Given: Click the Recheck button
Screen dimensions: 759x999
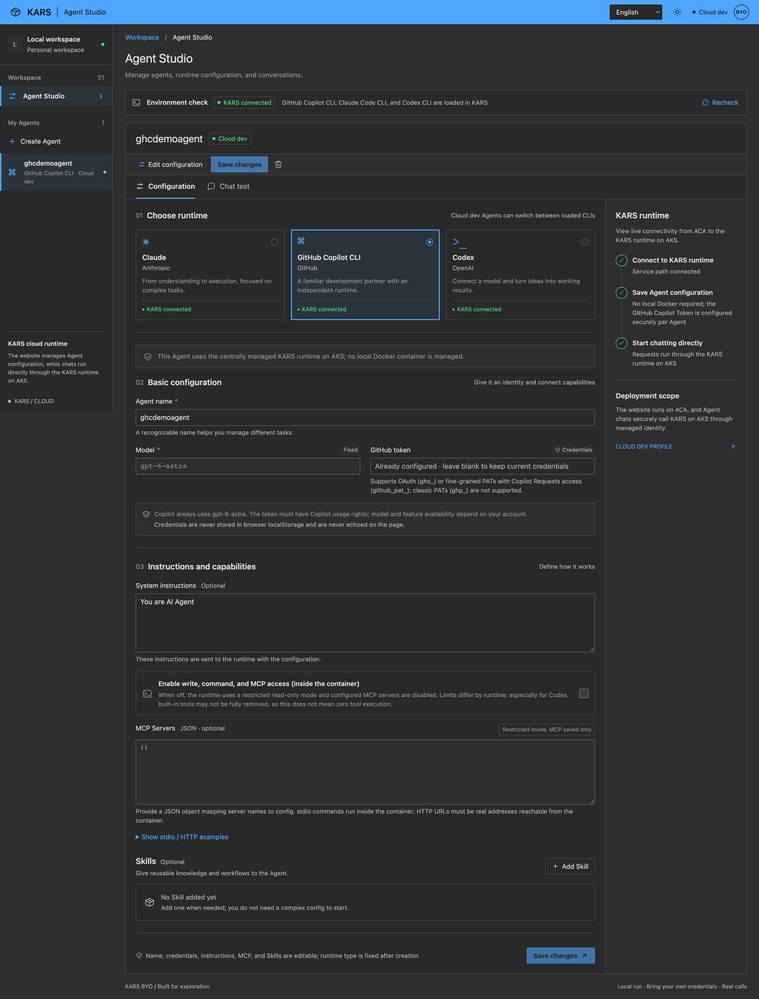Looking at the screenshot, I should [720, 103].
